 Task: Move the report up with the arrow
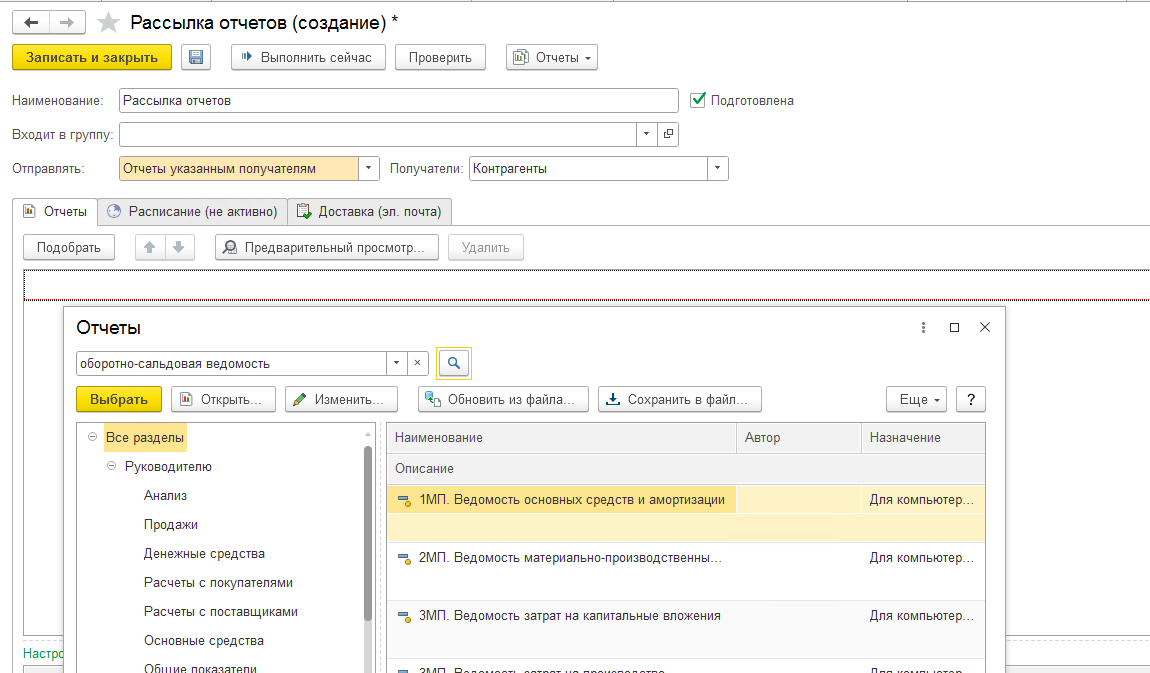(150, 248)
